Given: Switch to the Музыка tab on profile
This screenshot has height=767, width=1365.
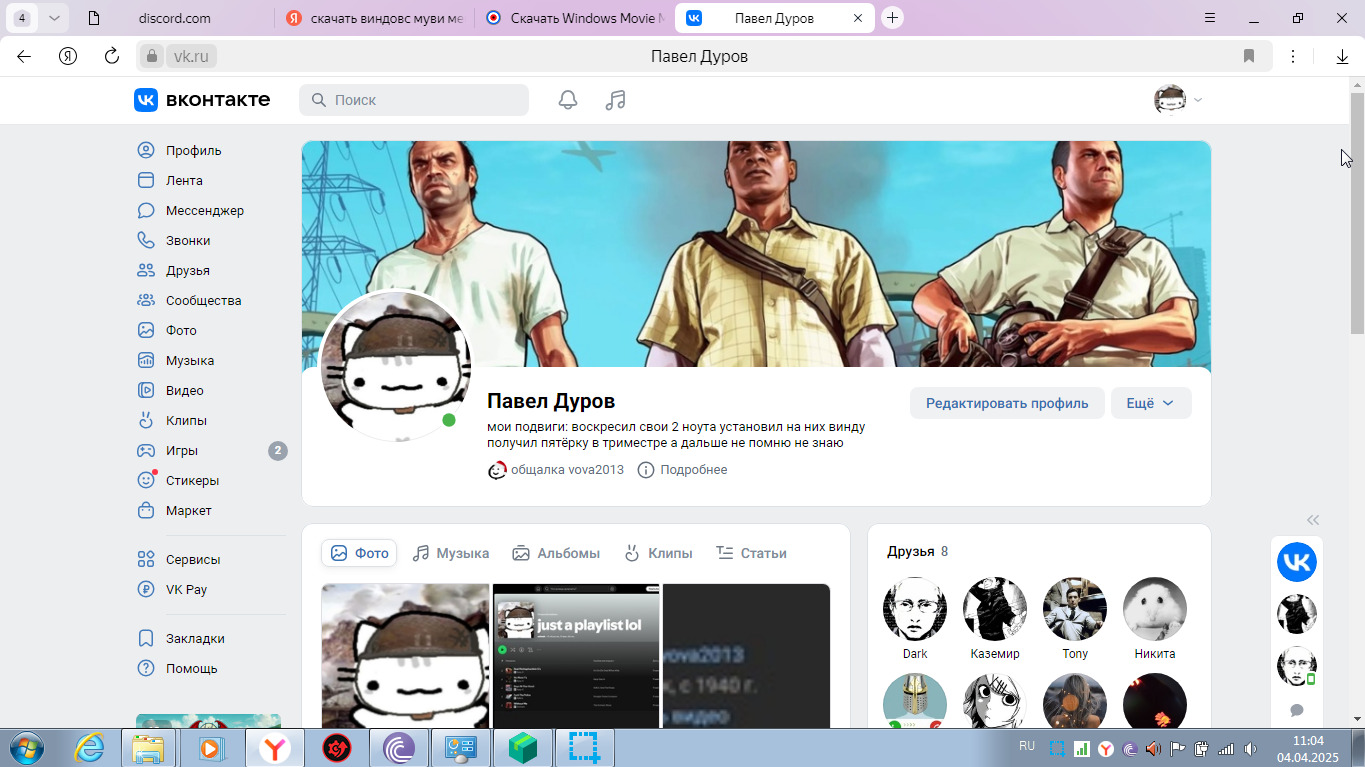Looking at the screenshot, I should tap(451, 553).
